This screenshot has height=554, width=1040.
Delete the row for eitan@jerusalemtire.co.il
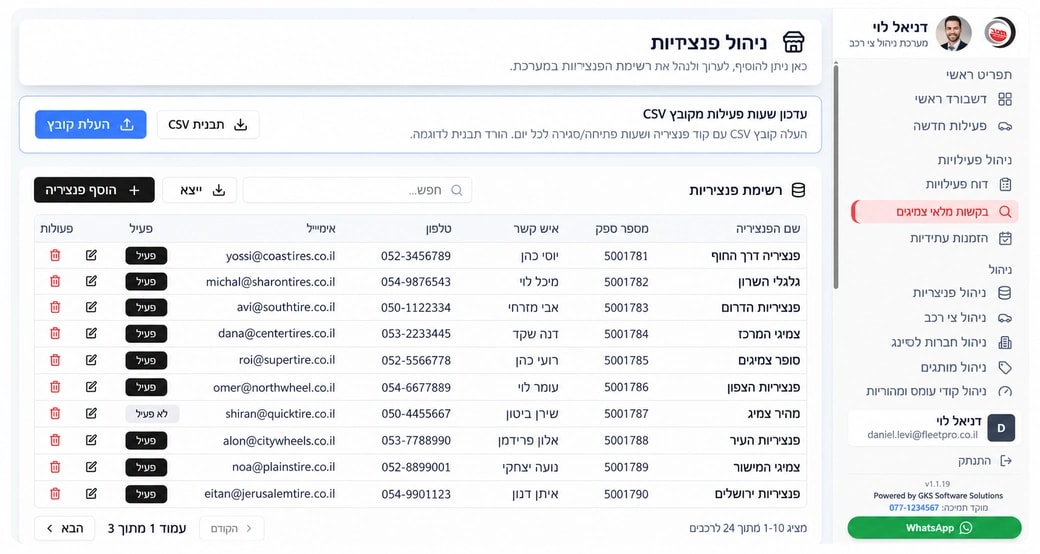pyautogui.click(x=55, y=494)
